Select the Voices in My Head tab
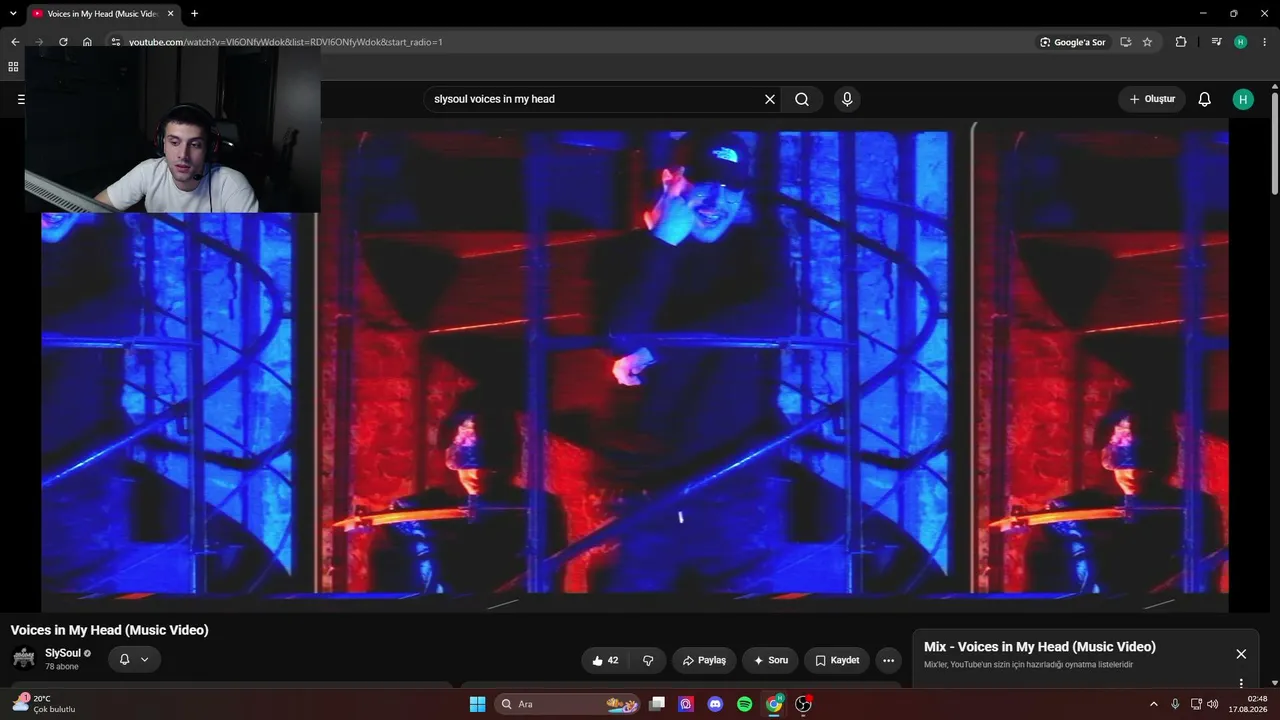Screen dimensions: 1280x720 [103, 14]
